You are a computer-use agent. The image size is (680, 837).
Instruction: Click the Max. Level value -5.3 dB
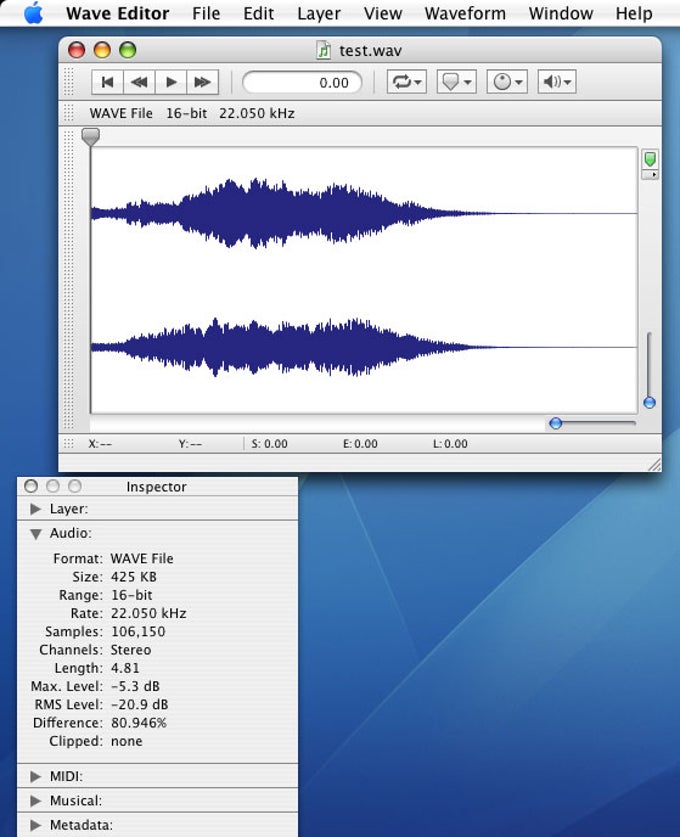coord(135,686)
